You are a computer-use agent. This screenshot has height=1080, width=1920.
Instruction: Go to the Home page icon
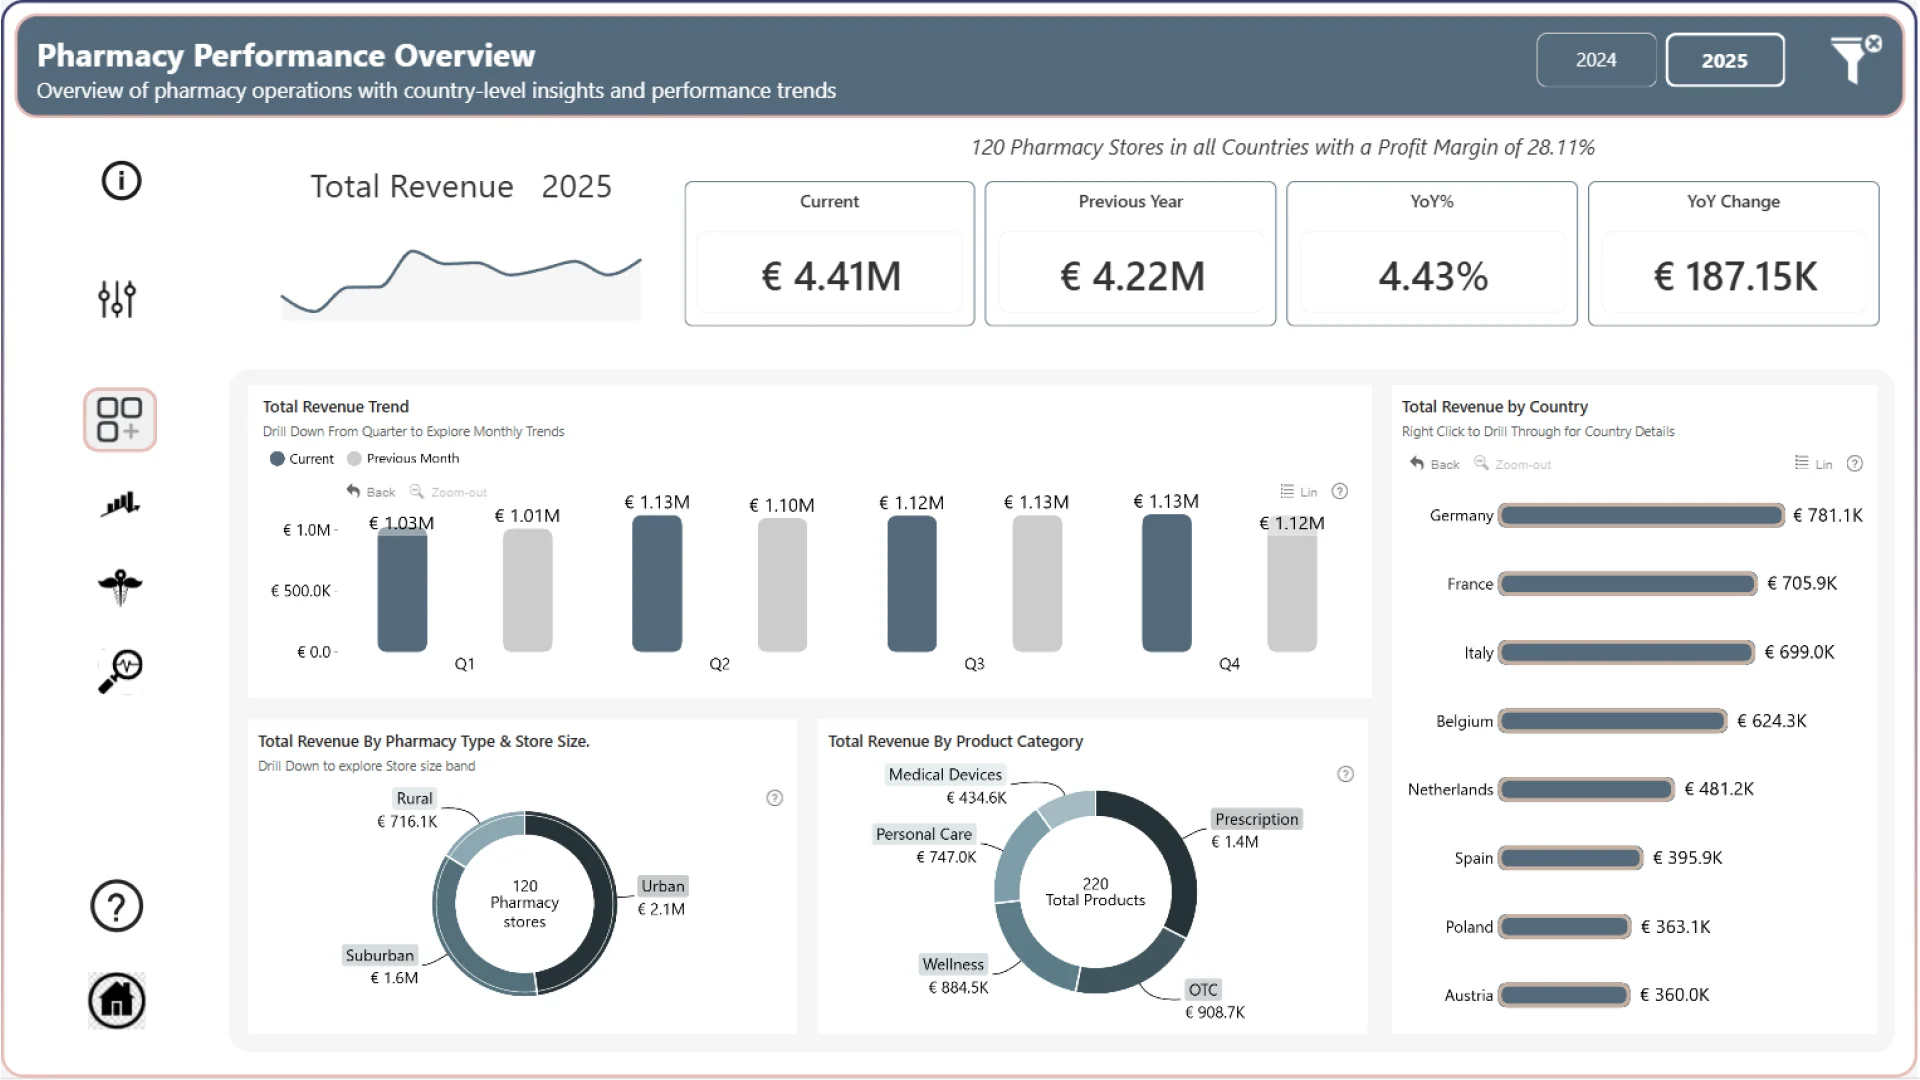(117, 1000)
